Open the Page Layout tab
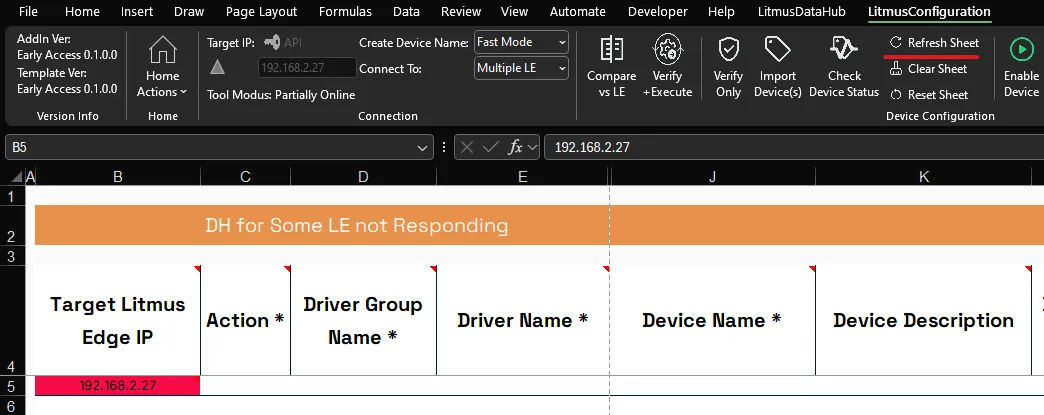Image resolution: width=1044 pixels, height=415 pixels. (x=262, y=11)
